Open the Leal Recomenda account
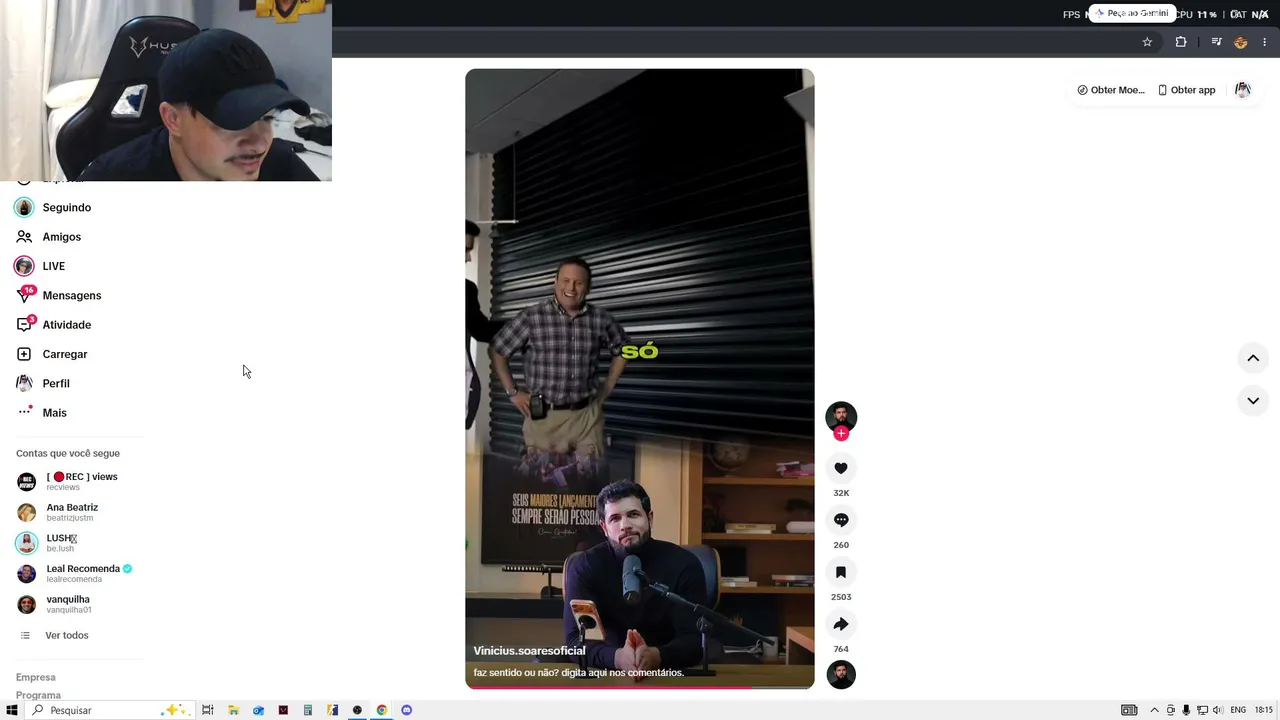Screen dimensions: 1280x720 [x=75, y=573]
